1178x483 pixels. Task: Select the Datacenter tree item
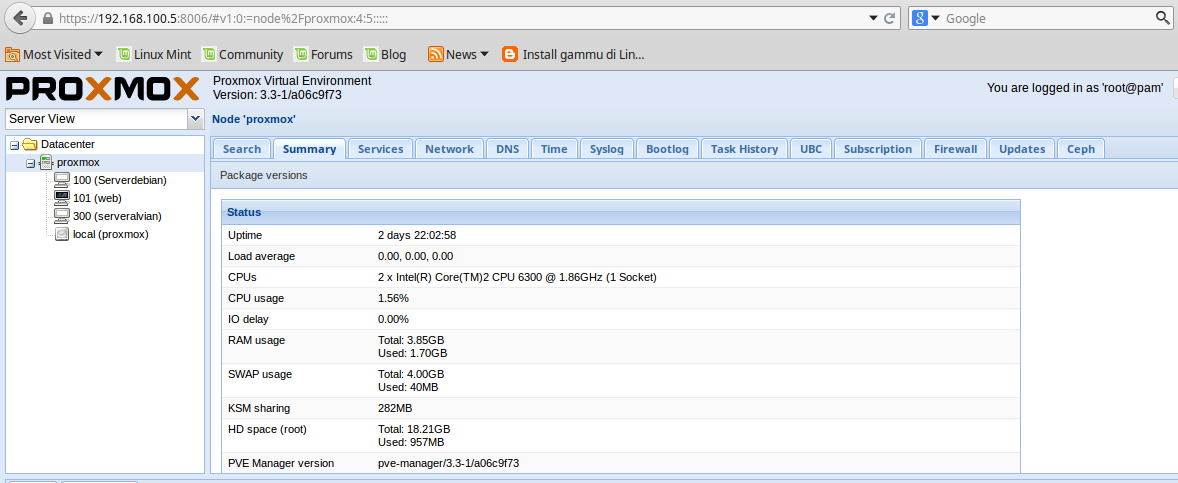click(68, 144)
